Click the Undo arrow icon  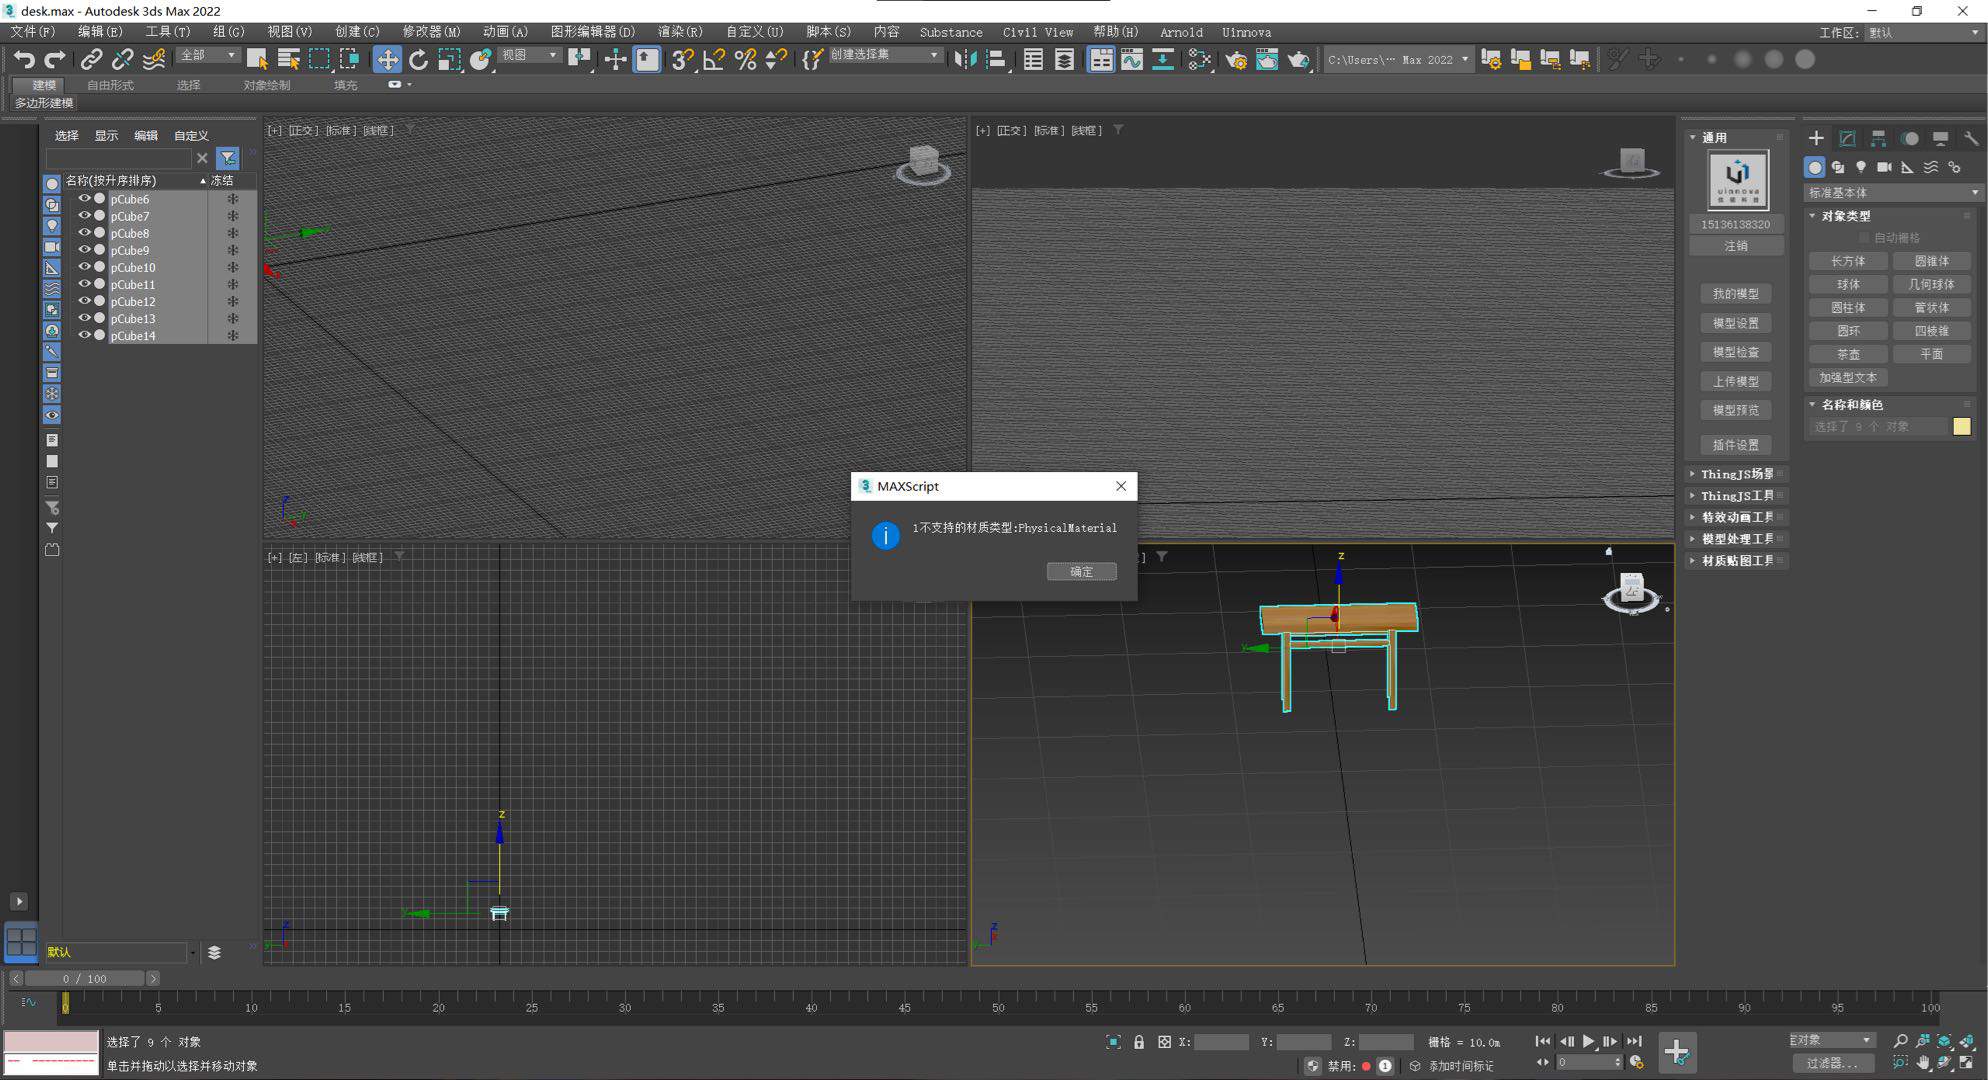click(24, 60)
